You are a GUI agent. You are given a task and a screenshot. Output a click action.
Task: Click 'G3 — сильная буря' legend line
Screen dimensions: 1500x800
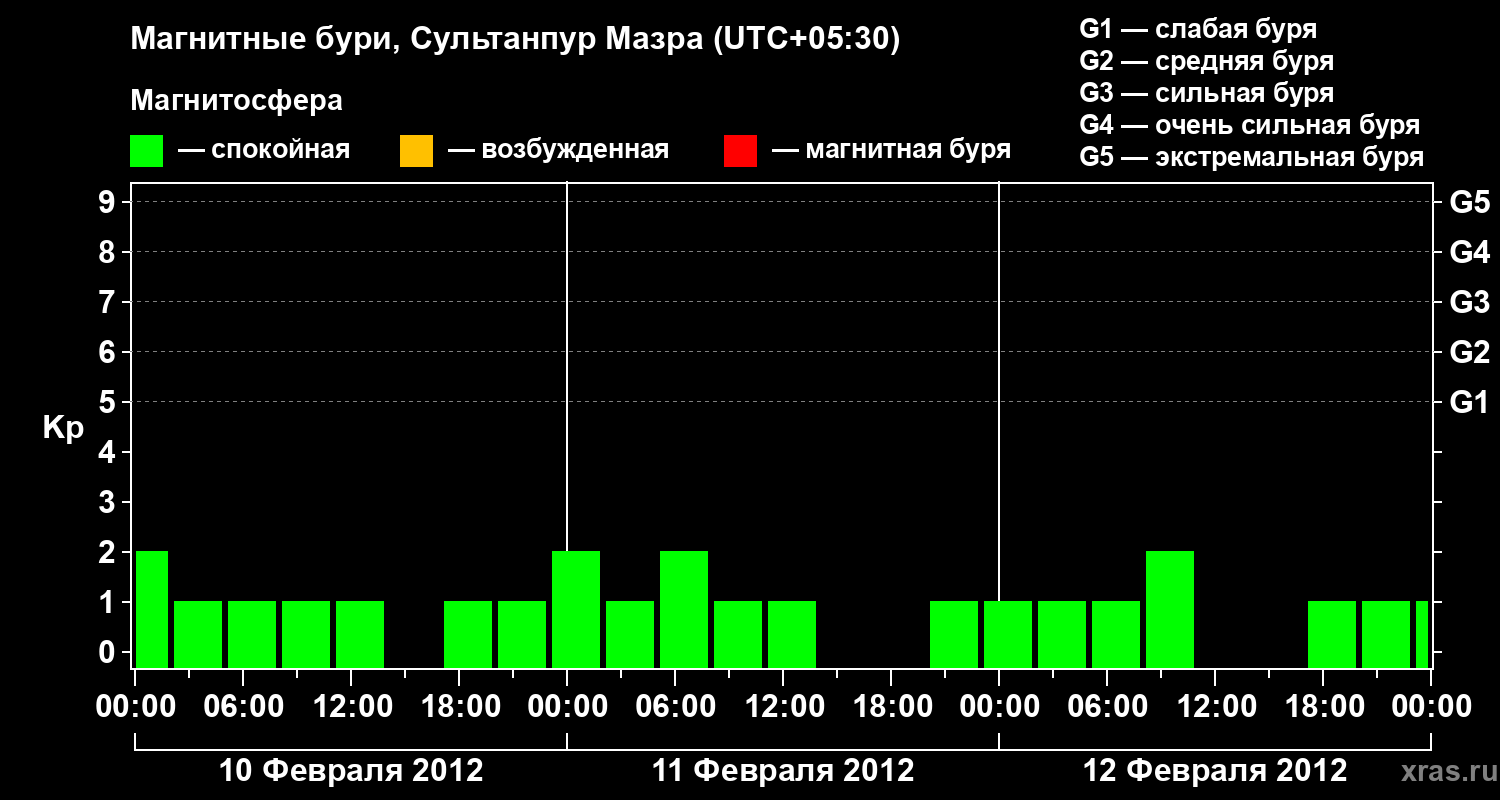click(1207, 93)
